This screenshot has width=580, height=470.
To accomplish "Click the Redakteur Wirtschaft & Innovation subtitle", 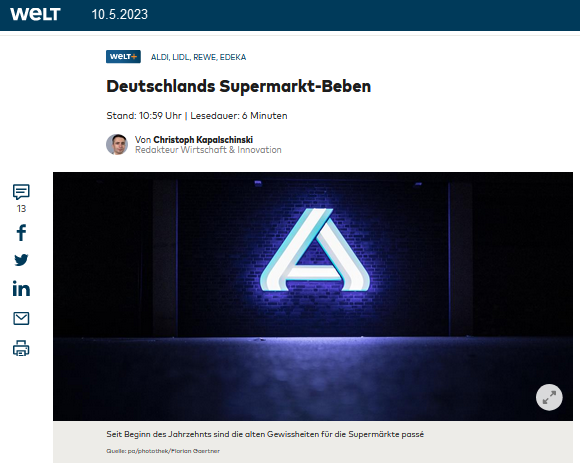I will click(x=208, y=150).
